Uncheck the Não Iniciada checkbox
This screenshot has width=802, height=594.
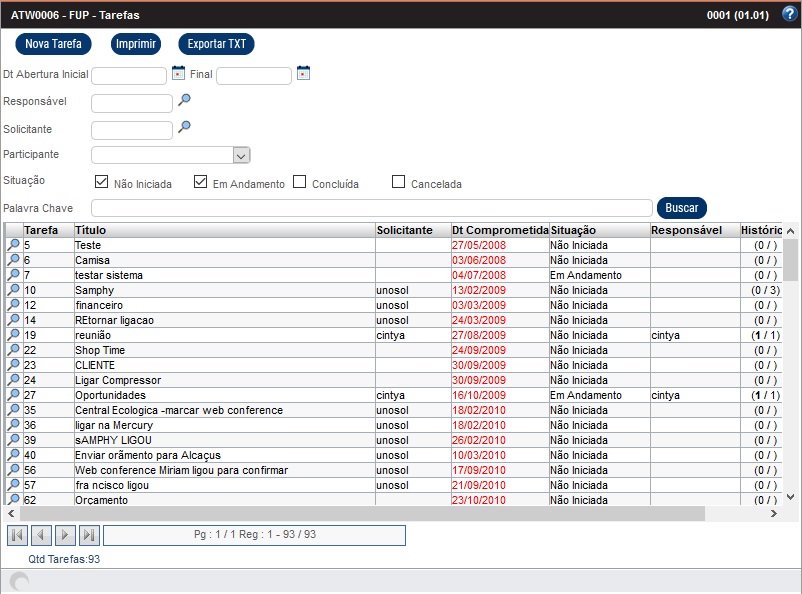point(101,182)
